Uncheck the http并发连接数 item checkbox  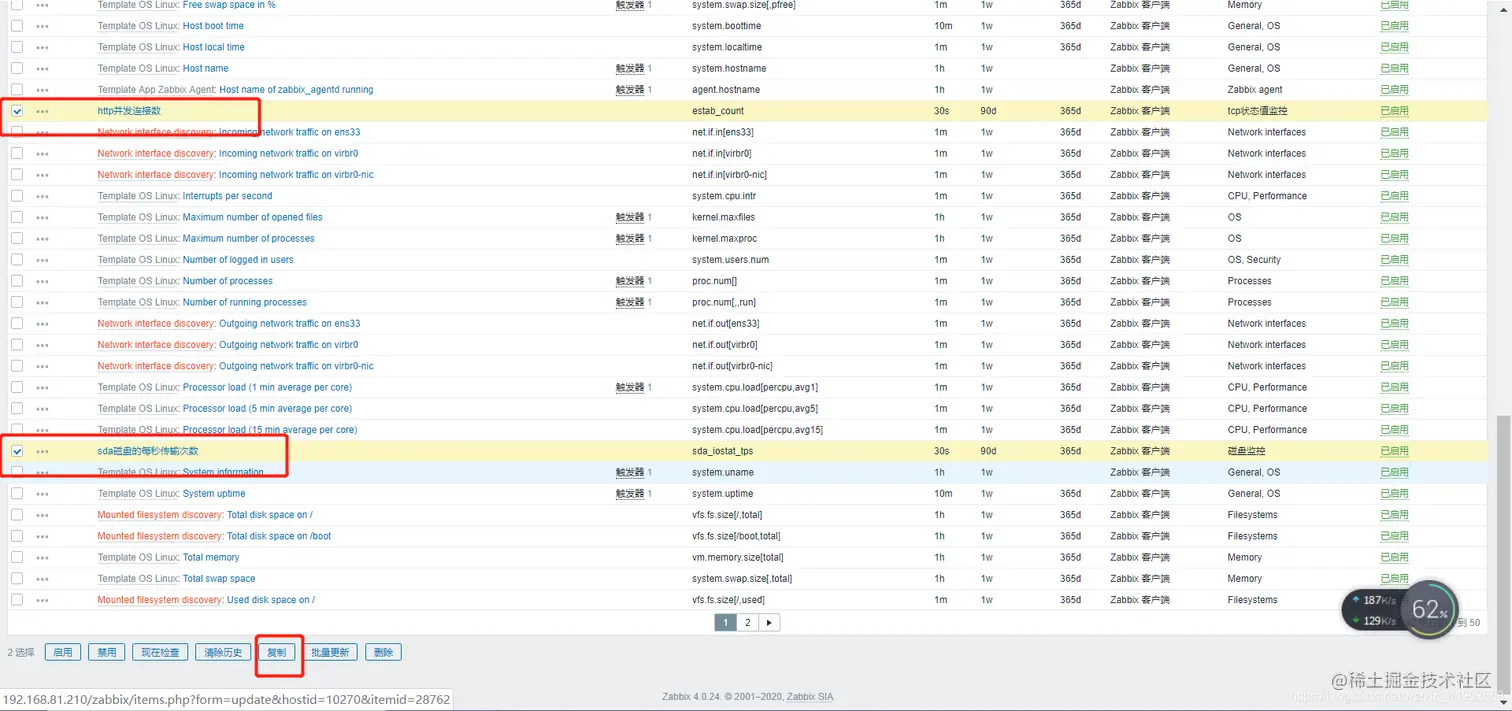pyautogui.click(x=17, y=111)
